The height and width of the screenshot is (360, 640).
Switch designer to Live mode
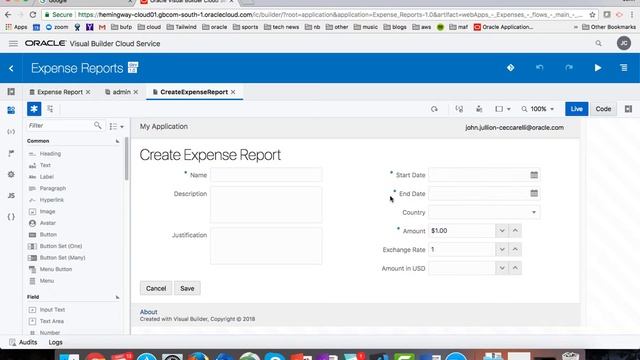tap(576, 109)
